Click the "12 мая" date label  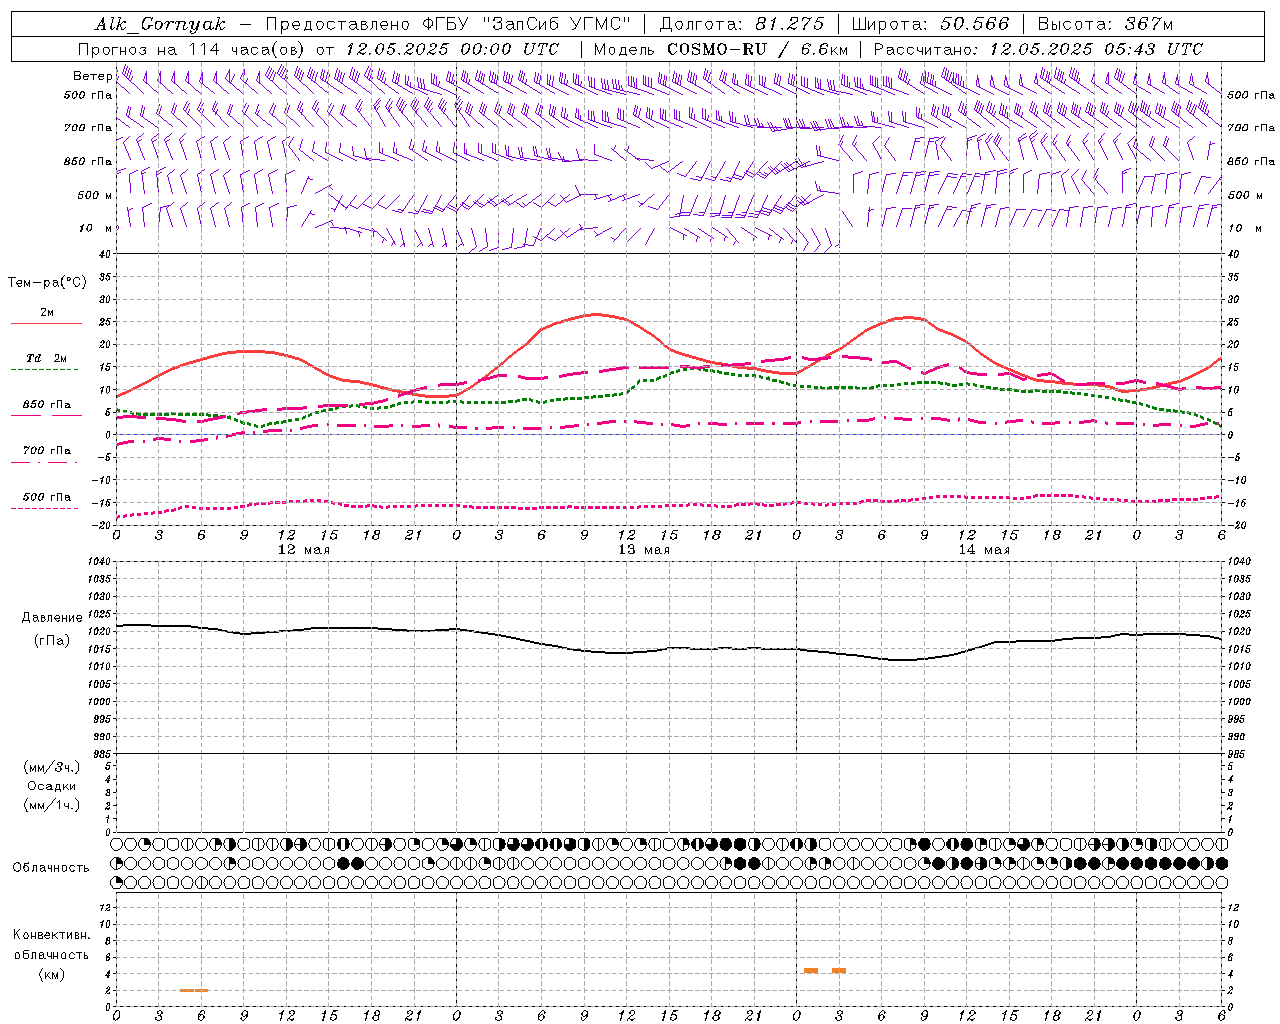pyautogui.click(x=303, y=550)
